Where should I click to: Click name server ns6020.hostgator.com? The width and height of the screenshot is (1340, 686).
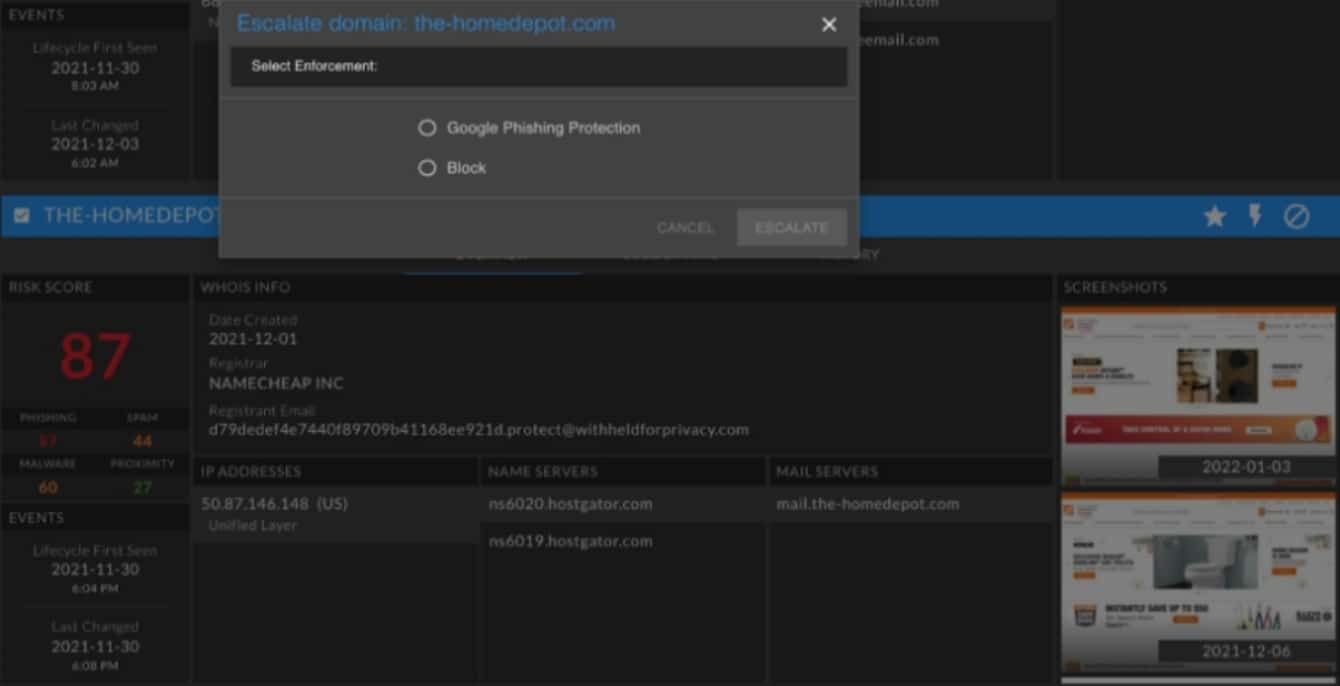point(570,504)
